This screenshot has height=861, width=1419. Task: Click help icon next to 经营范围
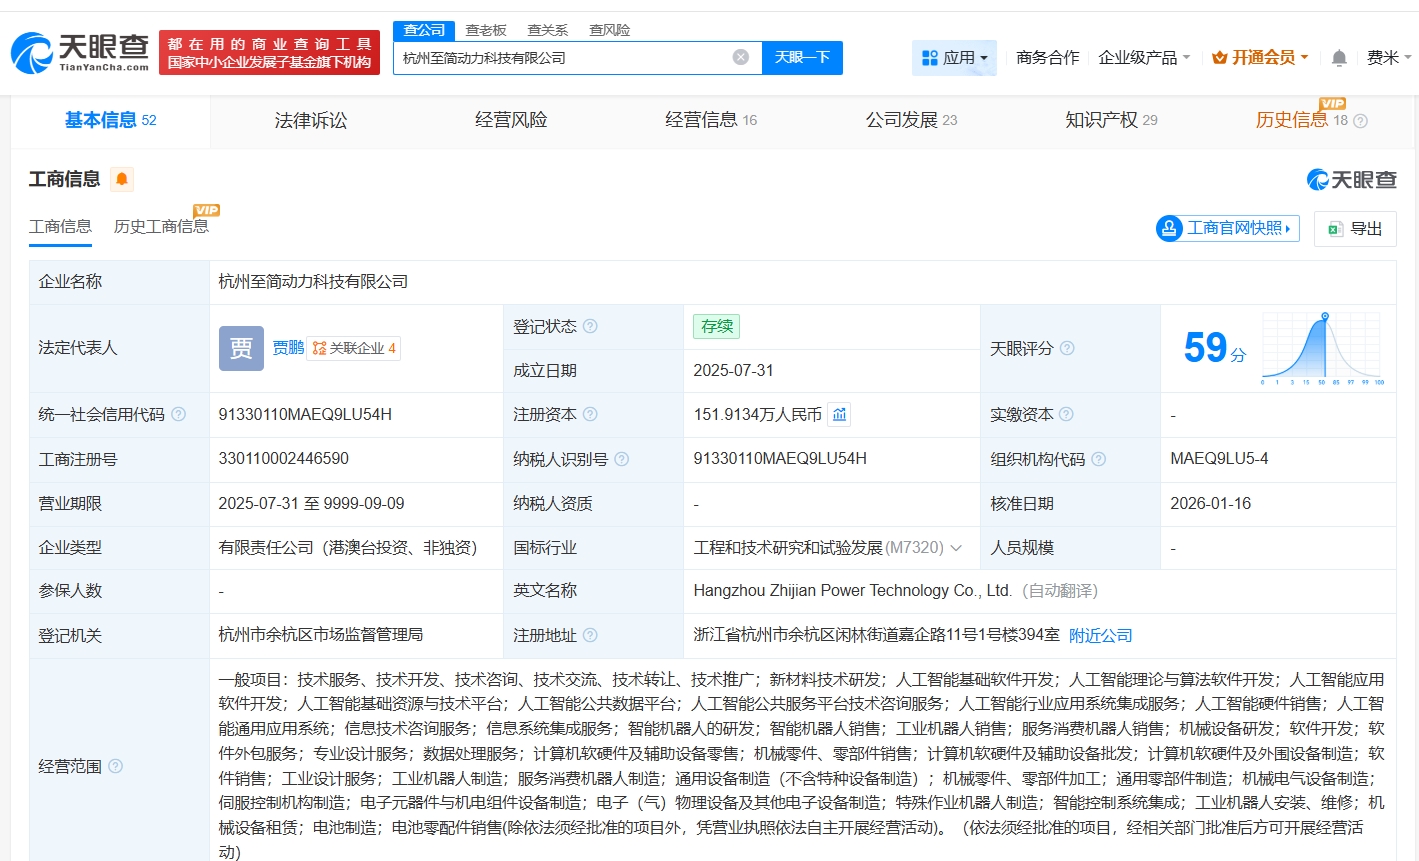click(x=115, y=766)
